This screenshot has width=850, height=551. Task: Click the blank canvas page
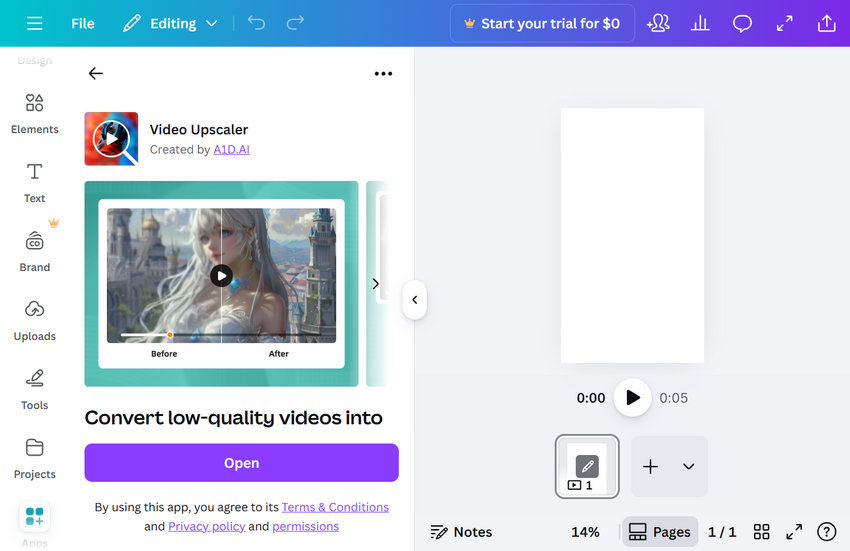(632, 235)
